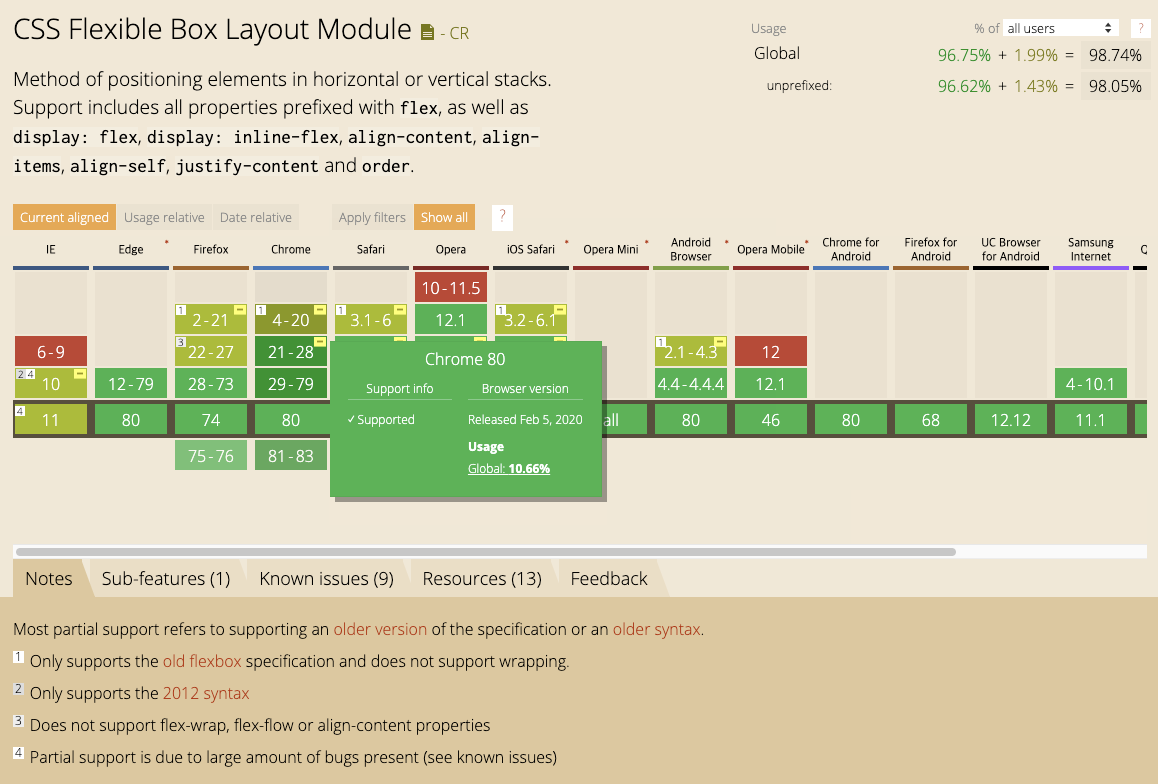The image size is (1158, 784).
Task: Select the Firefox 28-73 cell
Action: (x=210, y=383)
